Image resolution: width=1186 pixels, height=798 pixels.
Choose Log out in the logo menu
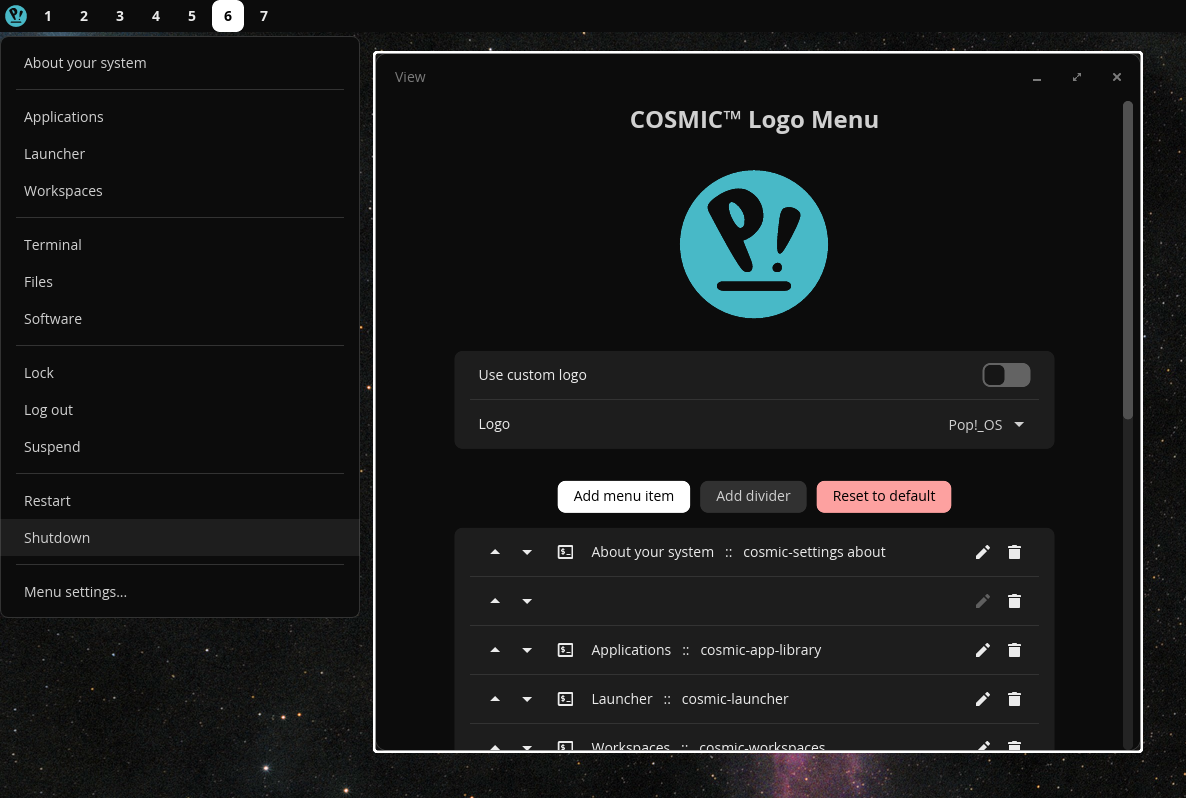click(180, 409)
